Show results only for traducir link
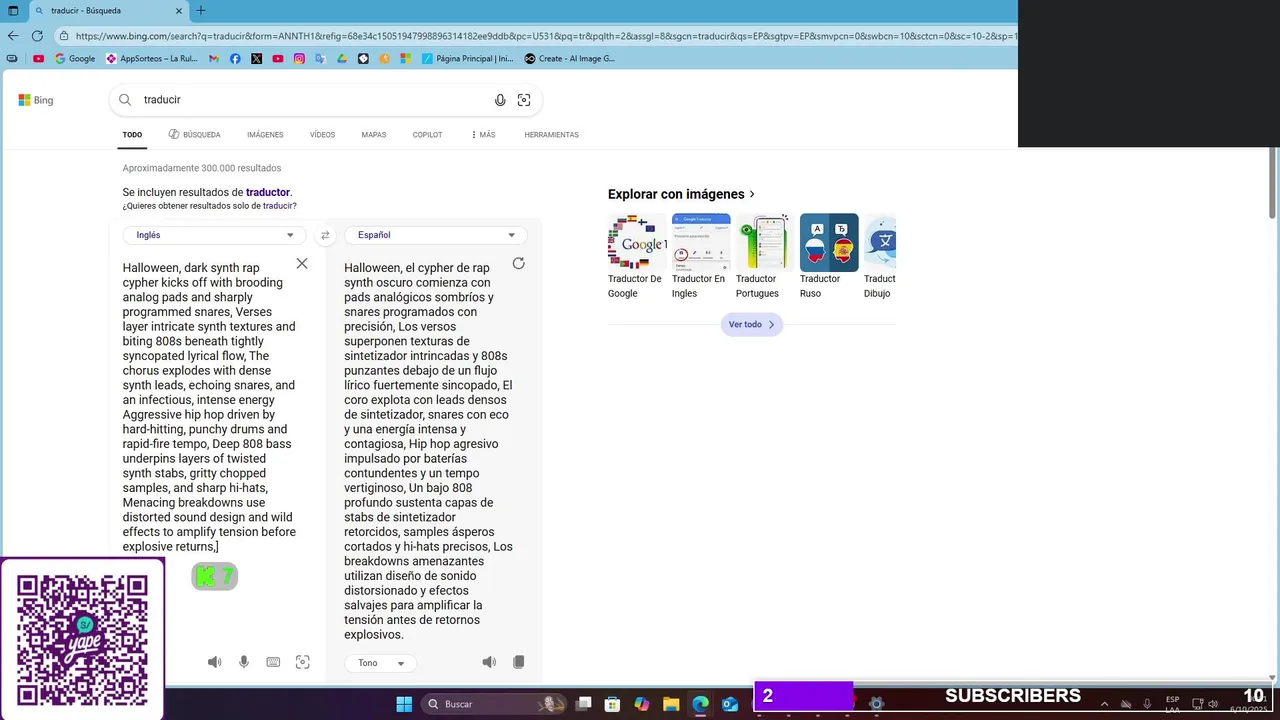 (278, 206)
